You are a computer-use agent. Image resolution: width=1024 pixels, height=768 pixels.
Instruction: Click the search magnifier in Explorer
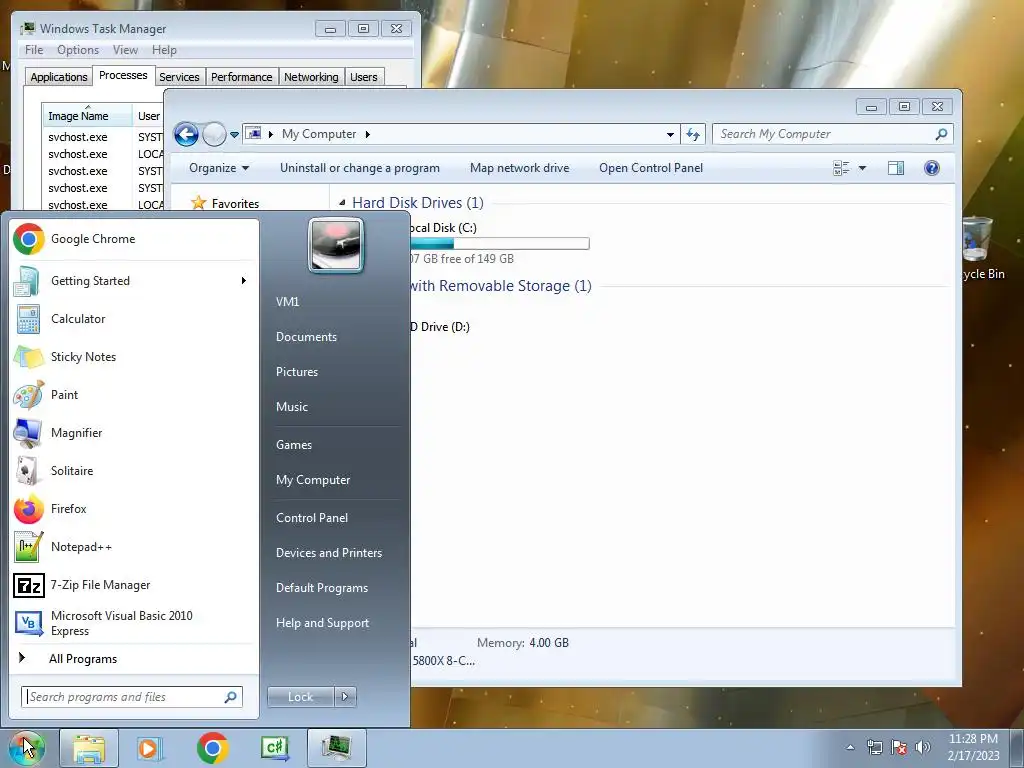pos(941,134)
